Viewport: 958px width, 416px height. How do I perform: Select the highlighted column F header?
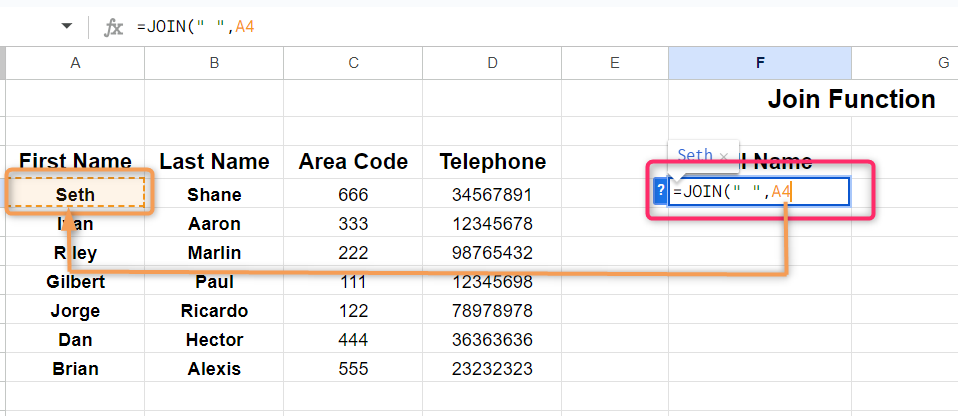(760, 63)
